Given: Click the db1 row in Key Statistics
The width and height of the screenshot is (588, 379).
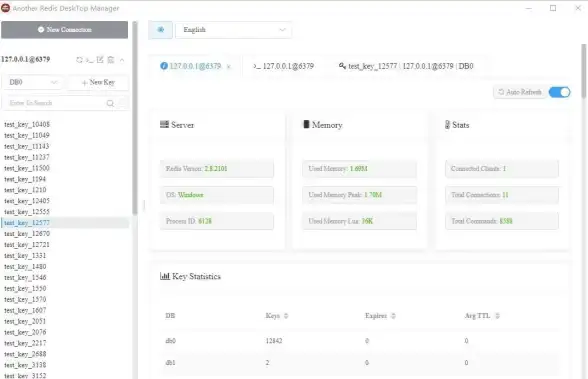Looking at the screenshot, I should click(360, 363).
